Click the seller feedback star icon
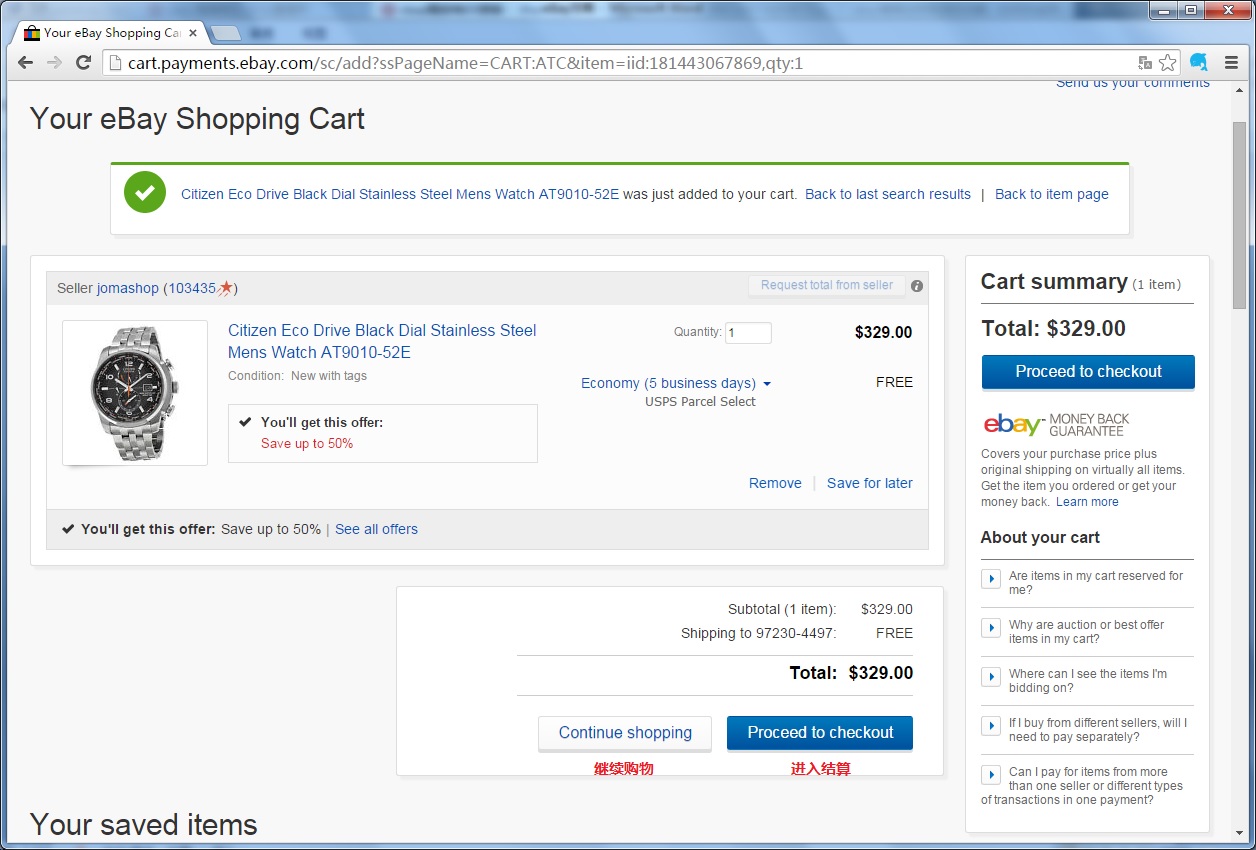 click(x=226, y=288)
